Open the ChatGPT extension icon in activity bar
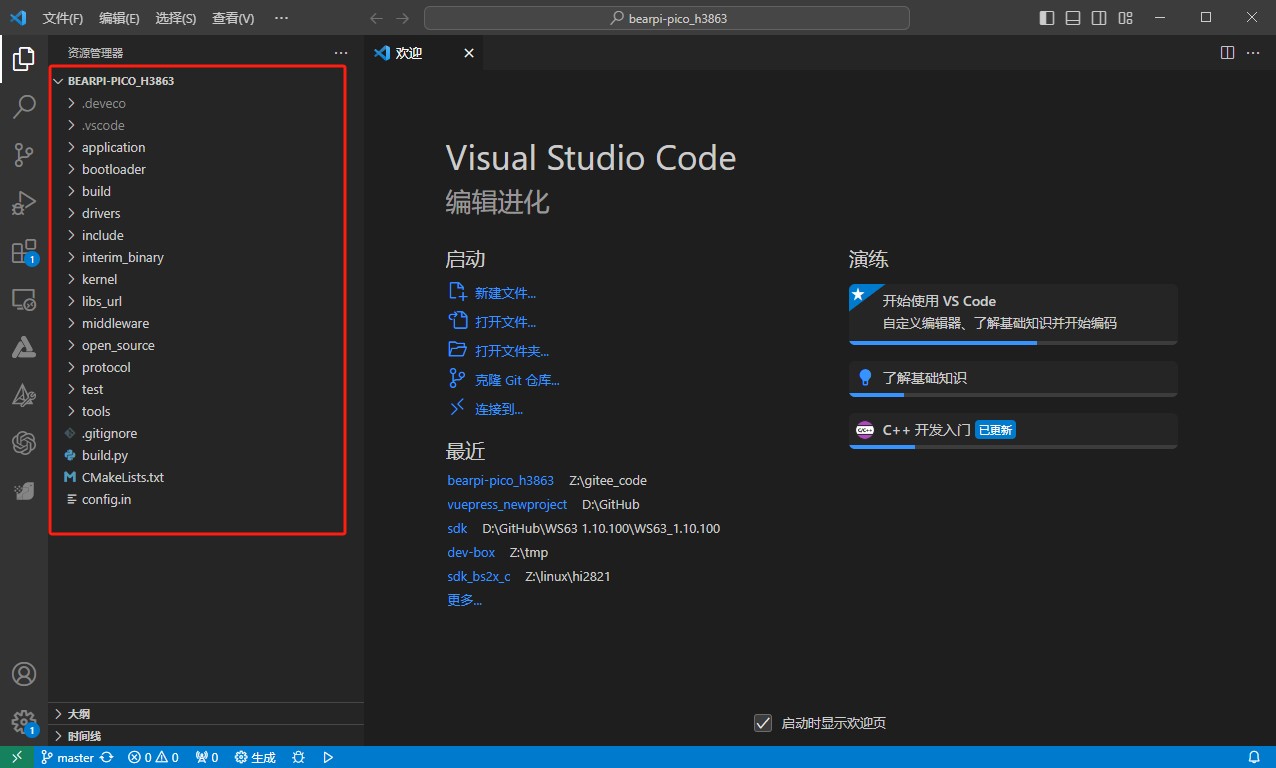The height and width of the screenshot is (768, 1276). point(24,443)
